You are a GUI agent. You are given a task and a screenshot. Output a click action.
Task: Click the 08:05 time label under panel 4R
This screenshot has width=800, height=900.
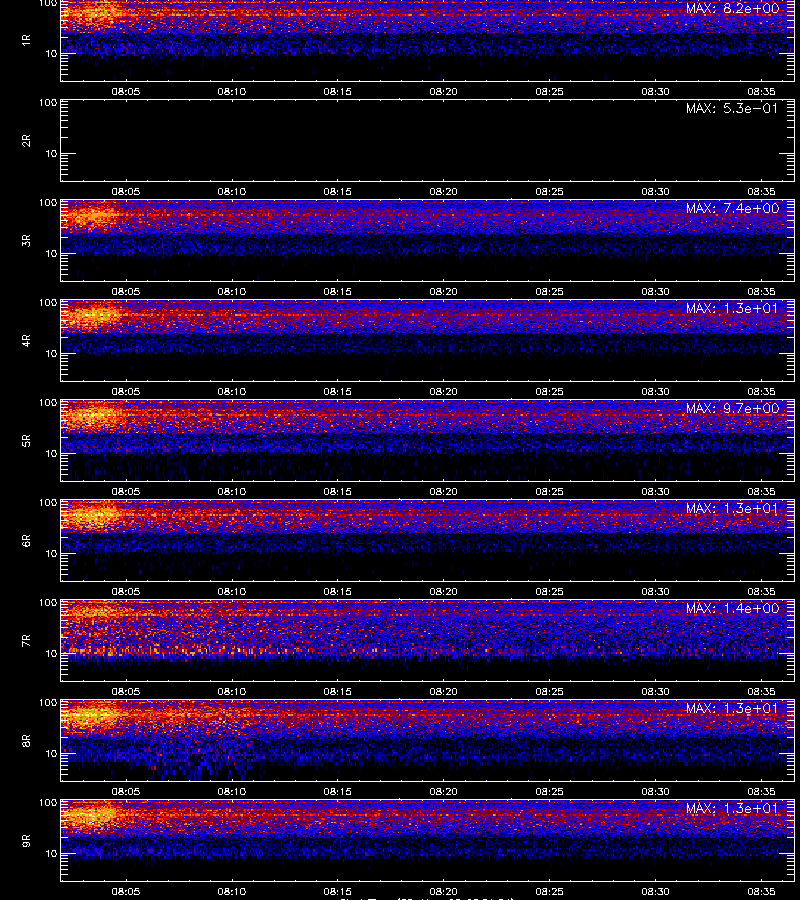pyautogui.click(x=126, y=391)
